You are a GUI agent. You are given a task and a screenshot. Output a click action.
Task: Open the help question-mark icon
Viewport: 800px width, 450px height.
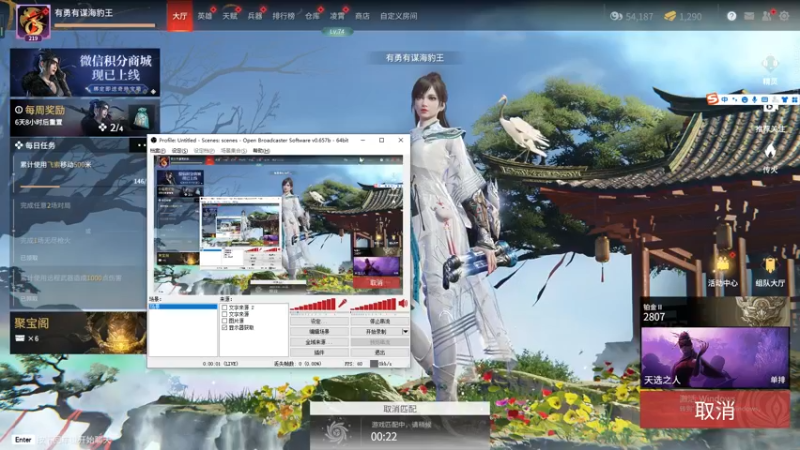click(731, 16)
